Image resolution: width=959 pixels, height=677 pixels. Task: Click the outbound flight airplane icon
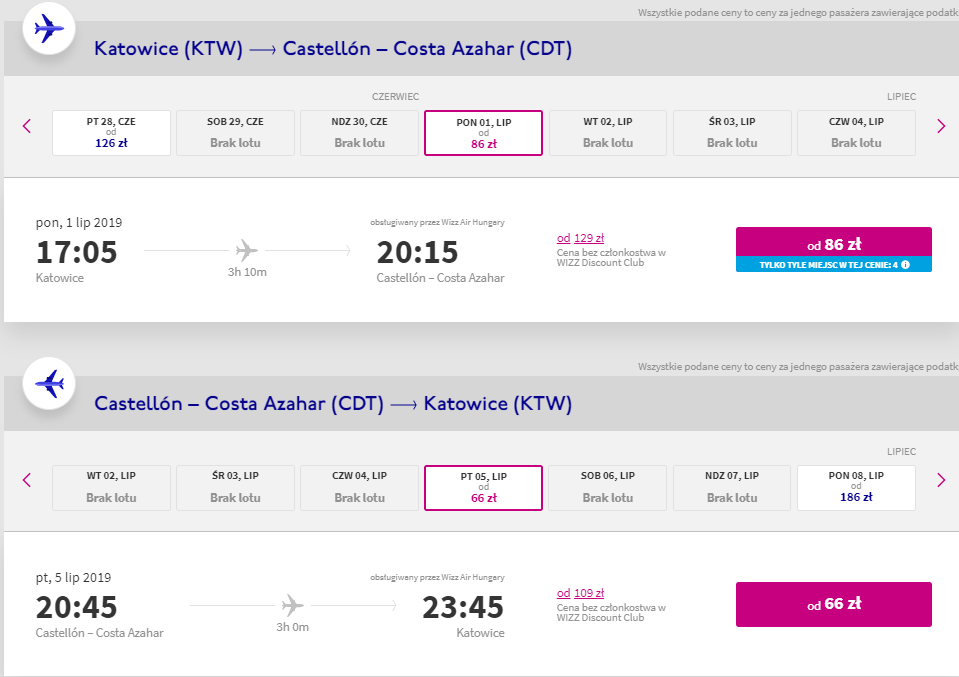coord(49,29)
